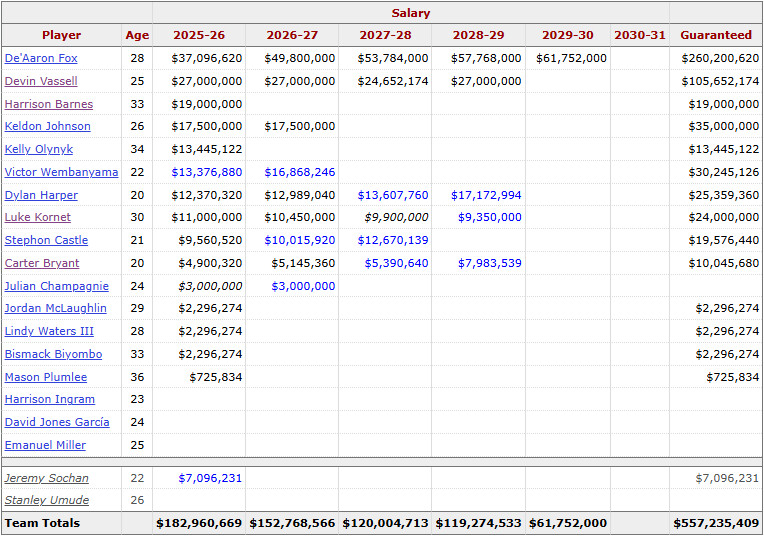
Task: Click Dylan Harper's $17,172,994 option value
Action: click(x=486, y=195)
